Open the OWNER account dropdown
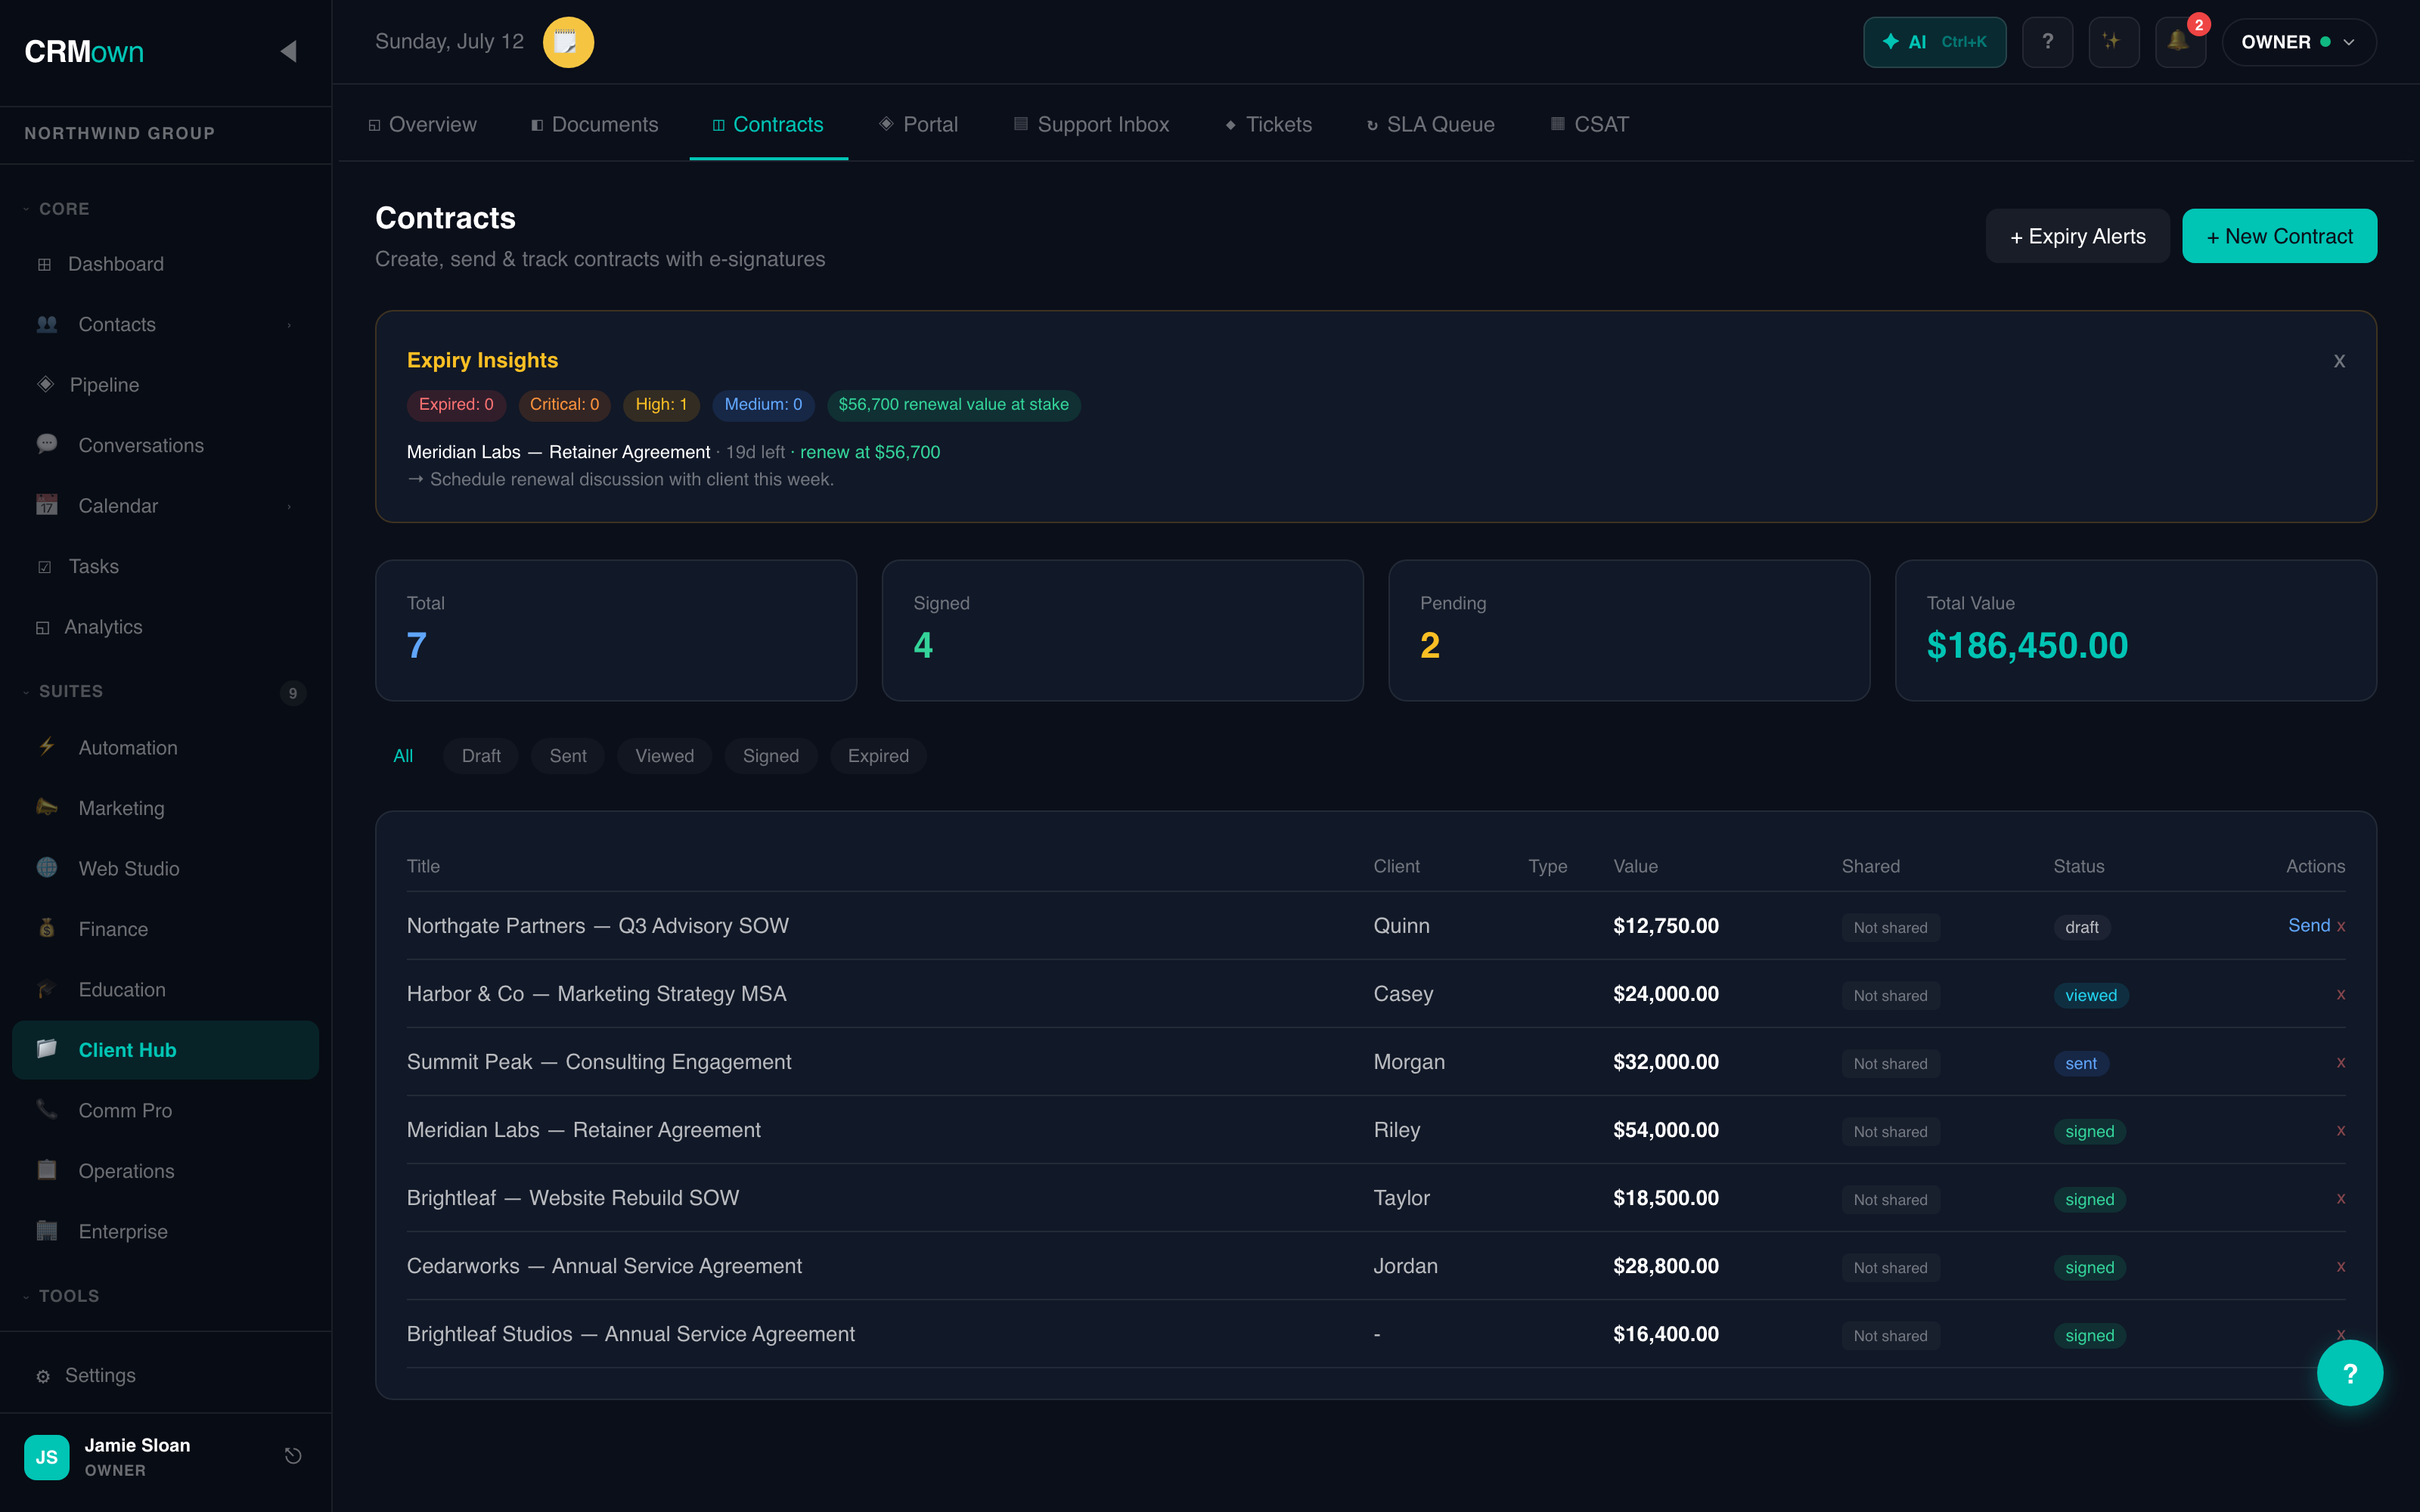2420x1512 pixels. click(2298, 42)
